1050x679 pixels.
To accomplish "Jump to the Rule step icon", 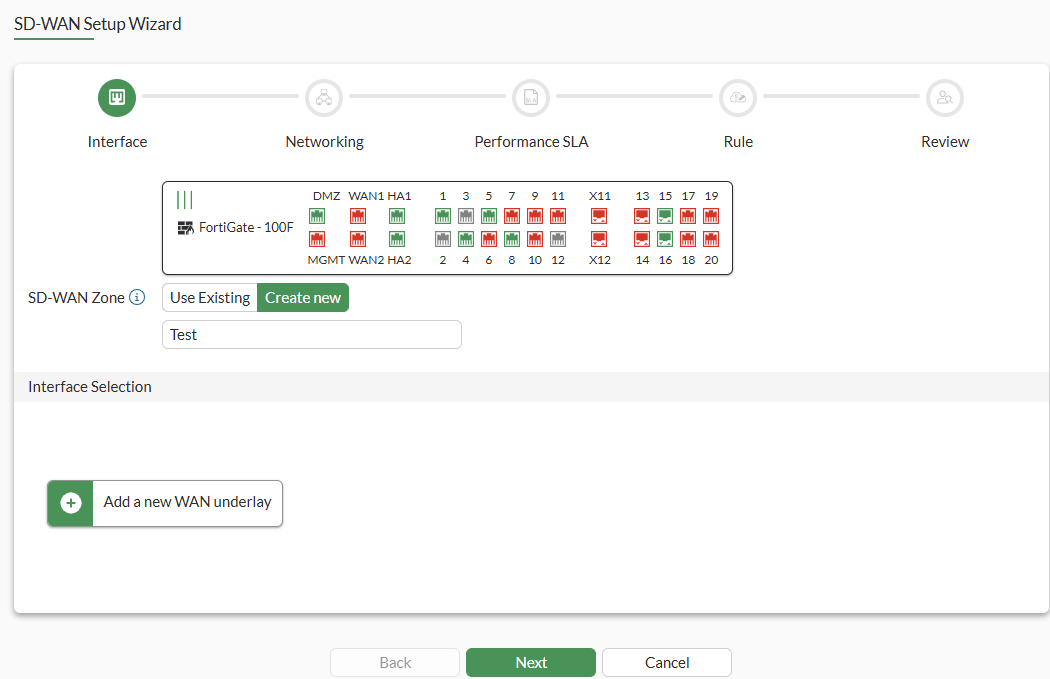I will (x=738, y=98).
